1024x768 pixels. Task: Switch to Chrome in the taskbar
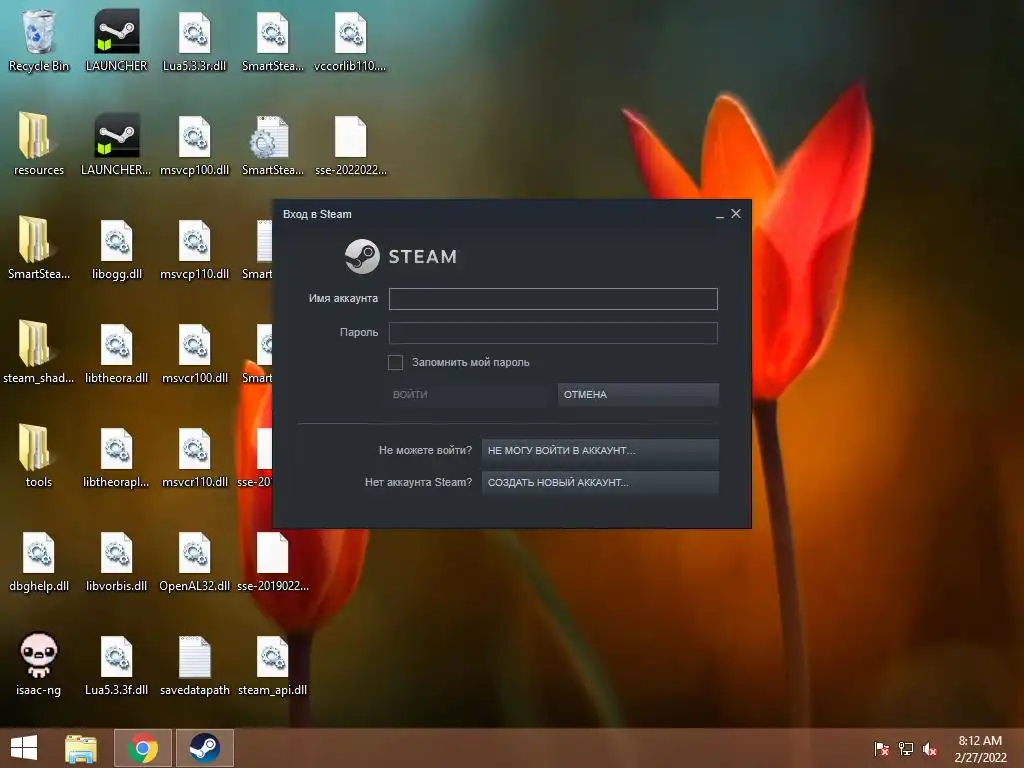pos(143,748)
